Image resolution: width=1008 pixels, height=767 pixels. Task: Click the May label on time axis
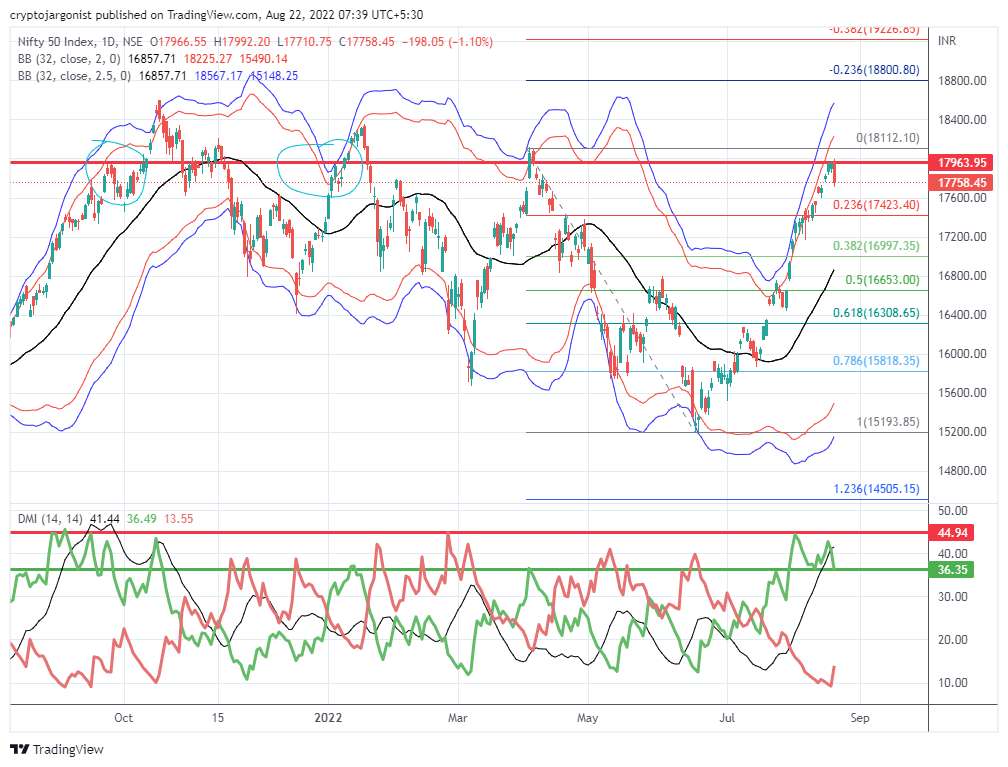pos(588,717)
